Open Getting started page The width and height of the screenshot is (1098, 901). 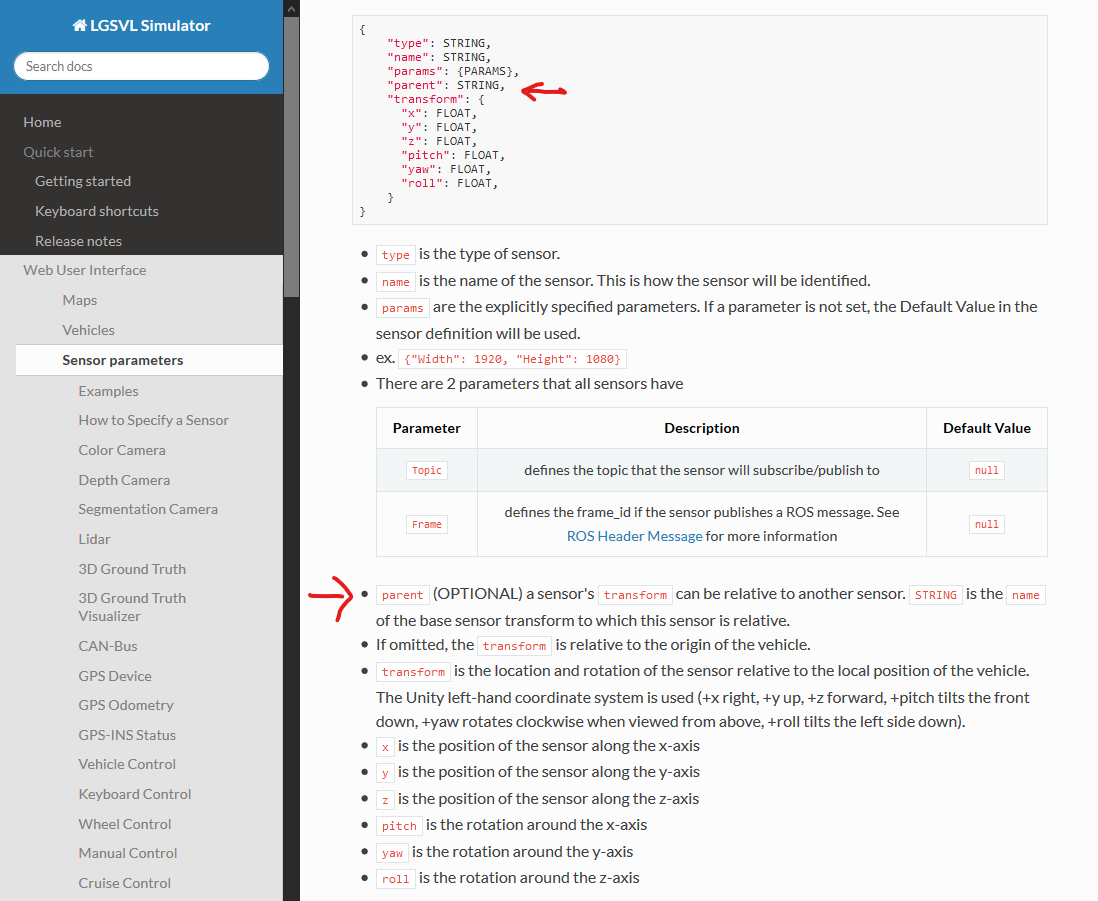coord(83,181)
